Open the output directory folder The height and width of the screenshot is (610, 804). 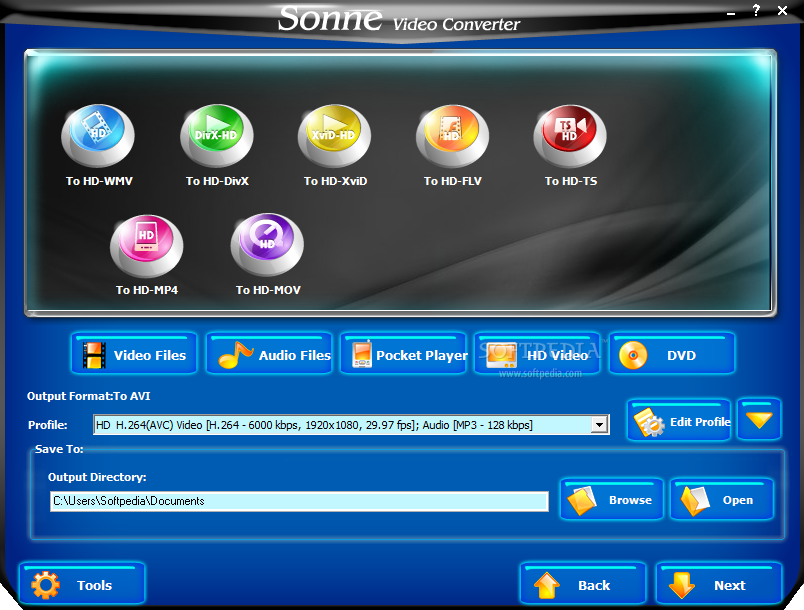(722, 500)
